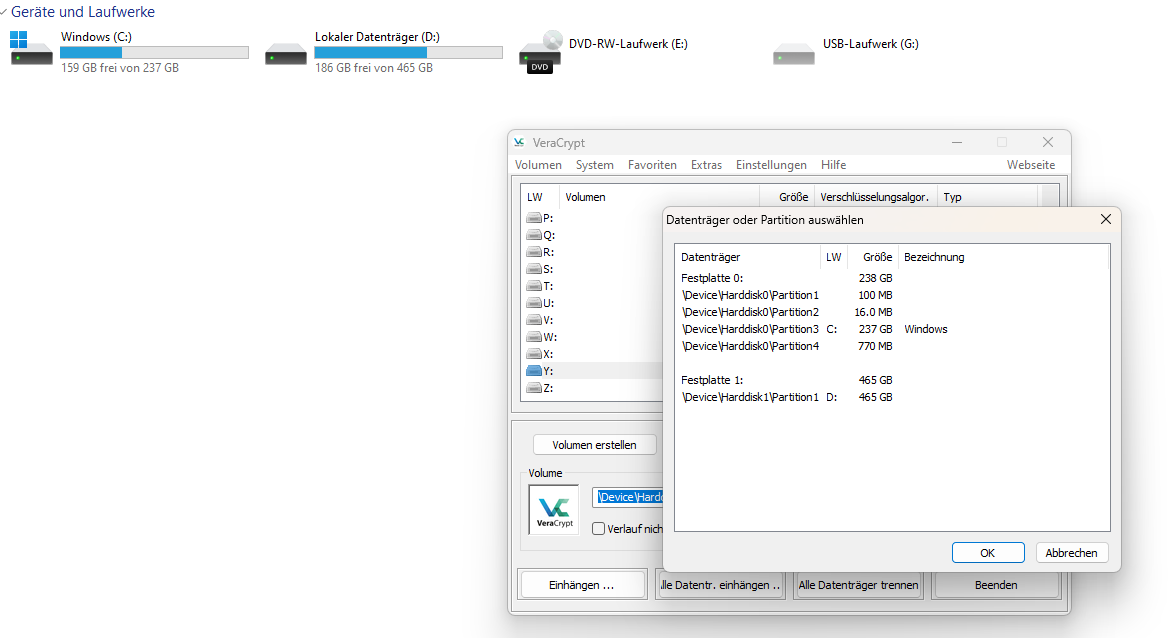This screenshot has height=638, width=1168.
Task: Click the Lokaler Datenträger (D:) usage bar
Action: (408, 53)
